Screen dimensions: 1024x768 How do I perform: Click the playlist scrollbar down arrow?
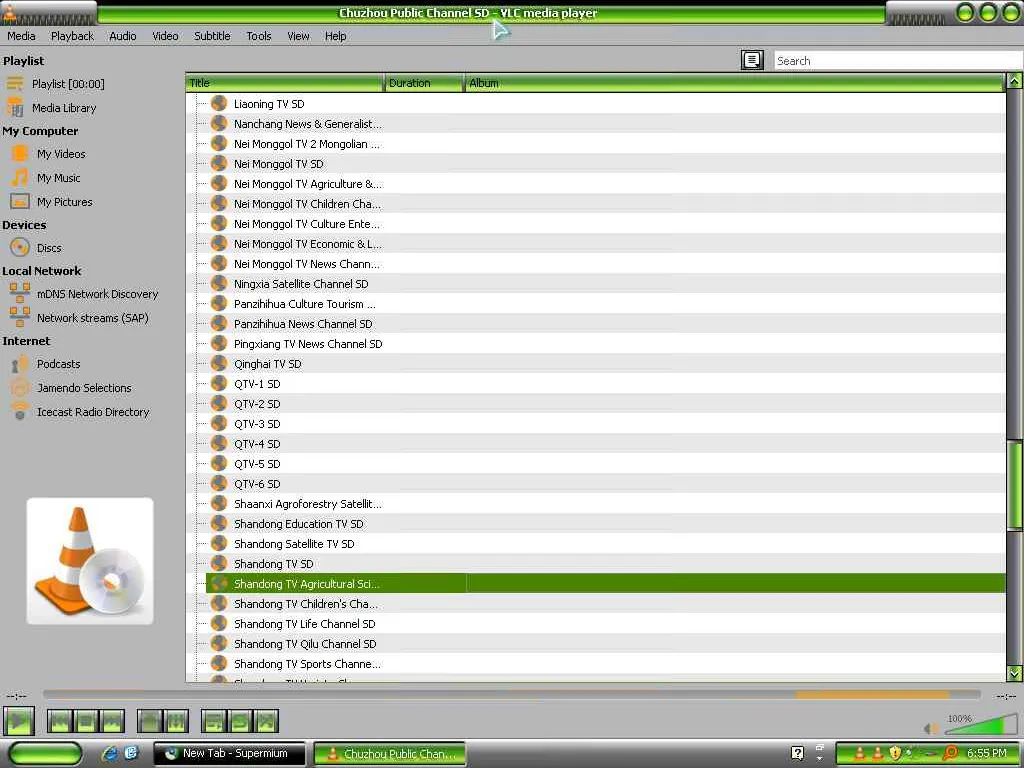pyautogui.click(x=1014, y=673)
